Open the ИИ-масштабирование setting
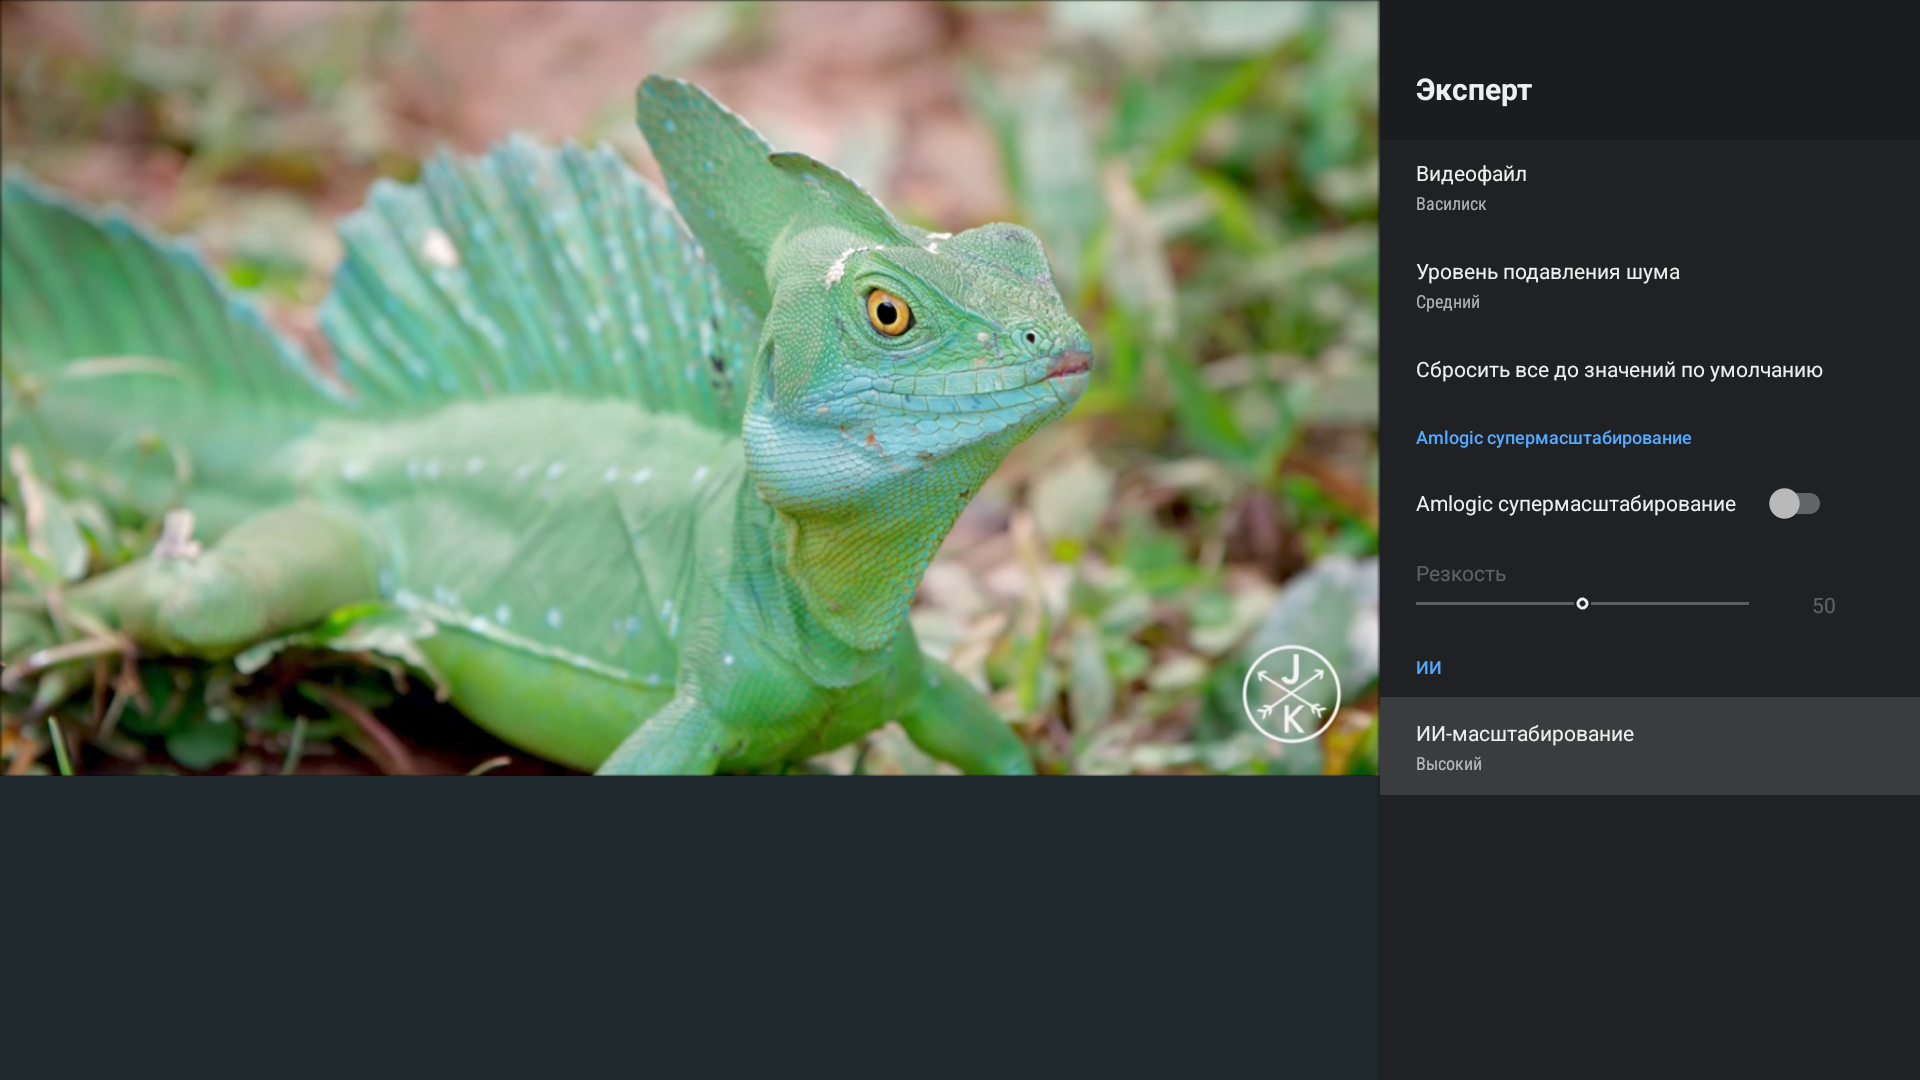 [1524, 735]
